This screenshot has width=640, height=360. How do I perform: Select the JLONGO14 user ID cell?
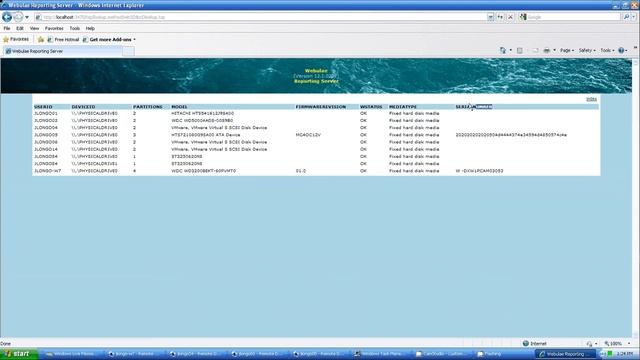coord(46,149)
